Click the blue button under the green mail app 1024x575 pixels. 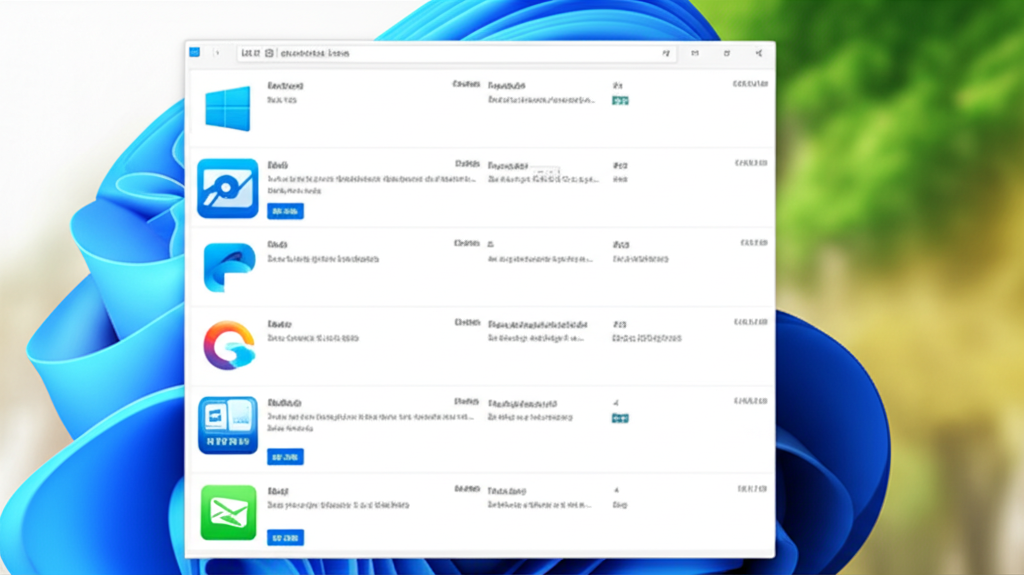click(285, 537)
